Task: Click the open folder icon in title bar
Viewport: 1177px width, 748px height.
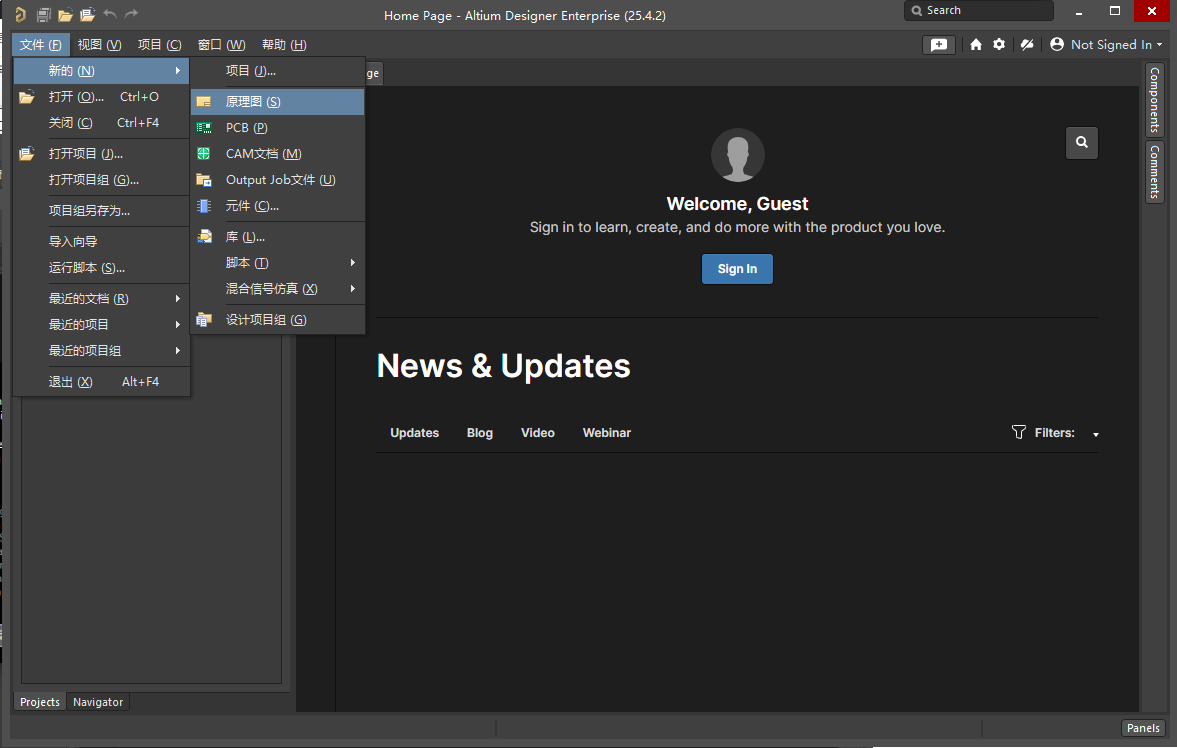Action: tap(65, 14)
